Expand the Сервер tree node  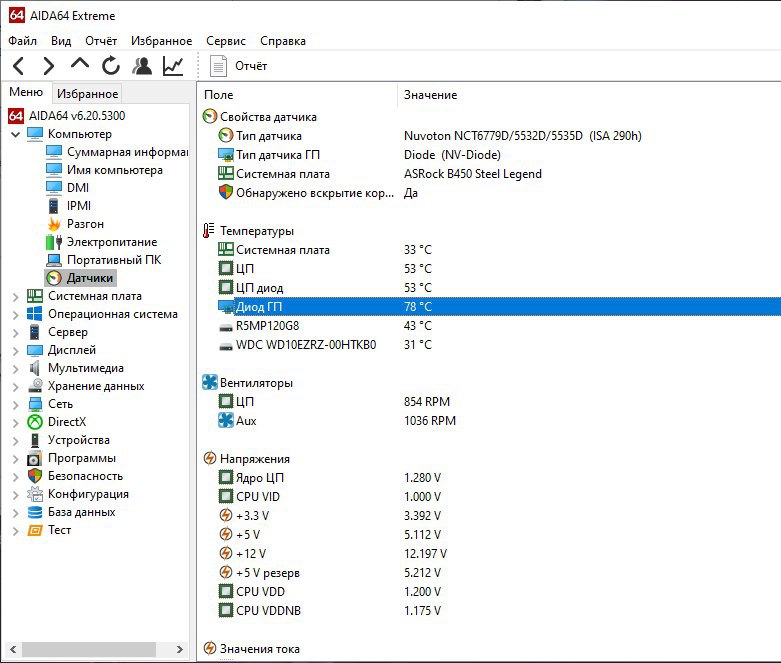pos(15,332)
